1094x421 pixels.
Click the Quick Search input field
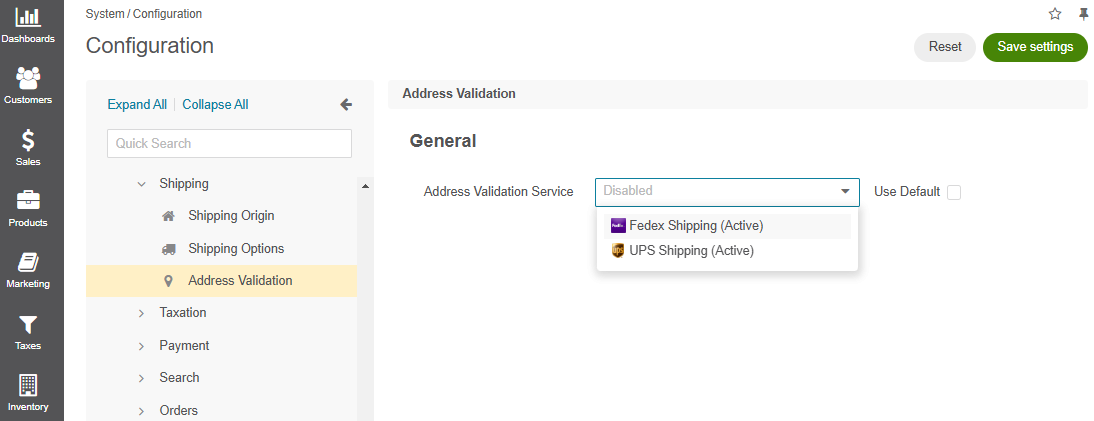[x=230, y=143]
